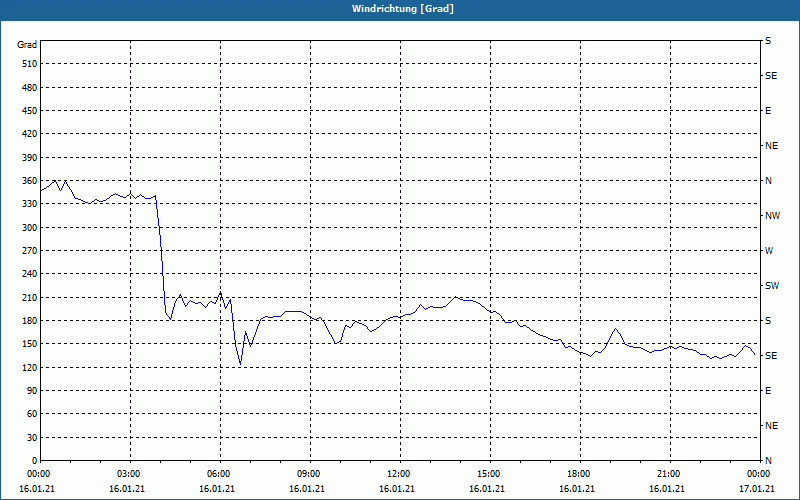
Task: Select the 180 y-axis value
Action: [30, 321]
